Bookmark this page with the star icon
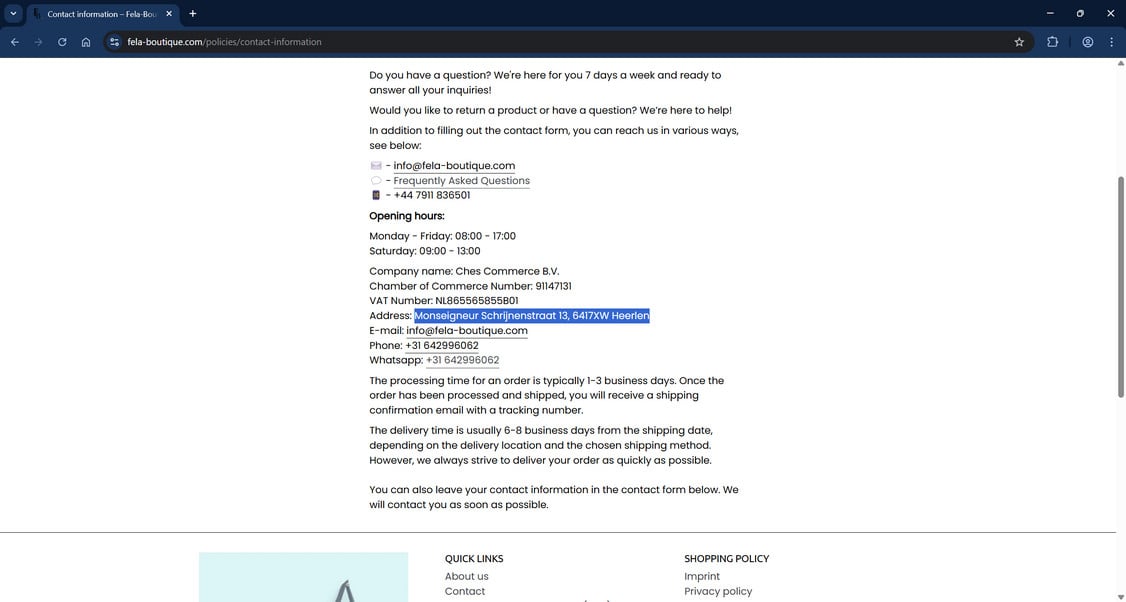1126x602 pixels. tap(1019, 42)
